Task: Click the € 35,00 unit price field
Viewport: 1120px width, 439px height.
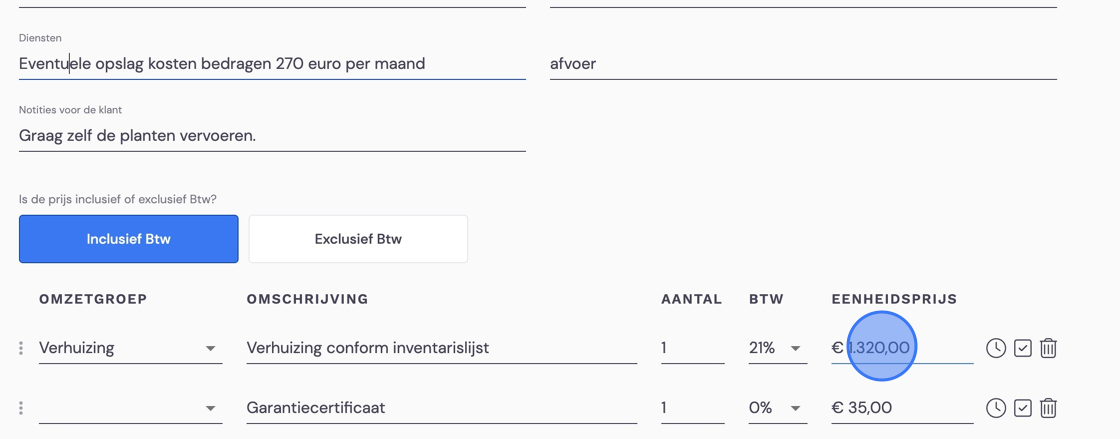Action: click(902, 408)
